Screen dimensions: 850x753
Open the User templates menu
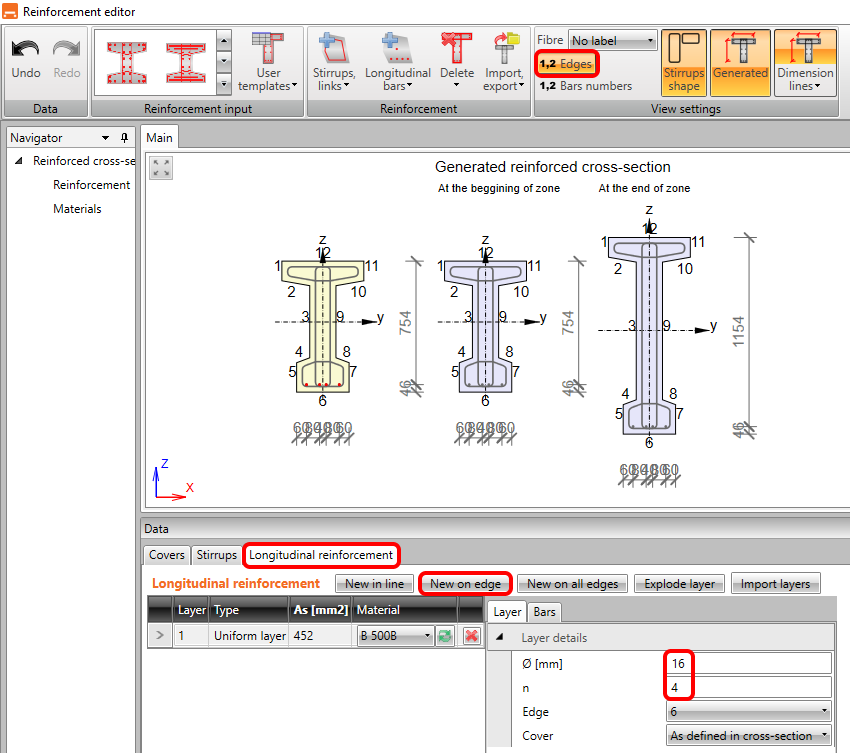(x=268, y=62)
